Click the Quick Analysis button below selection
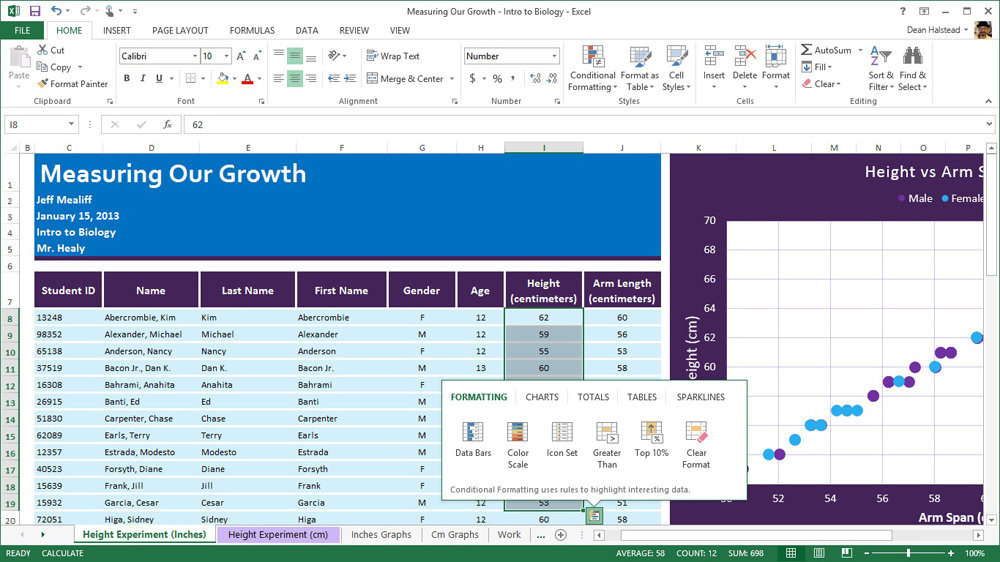Screen dimensions: 1000x562 [594, 515]
